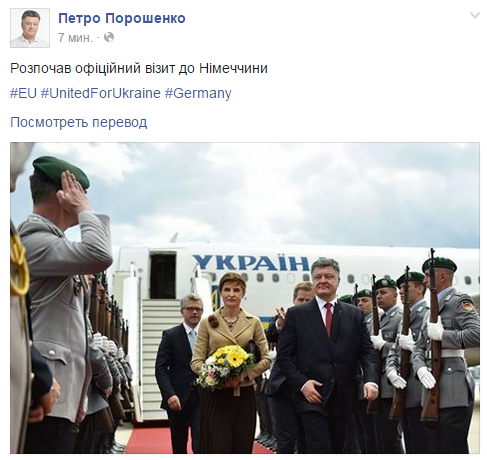Click the red necktie in the photo
The width and height of the screenshot is (487, 460).
tap(329, 320)
